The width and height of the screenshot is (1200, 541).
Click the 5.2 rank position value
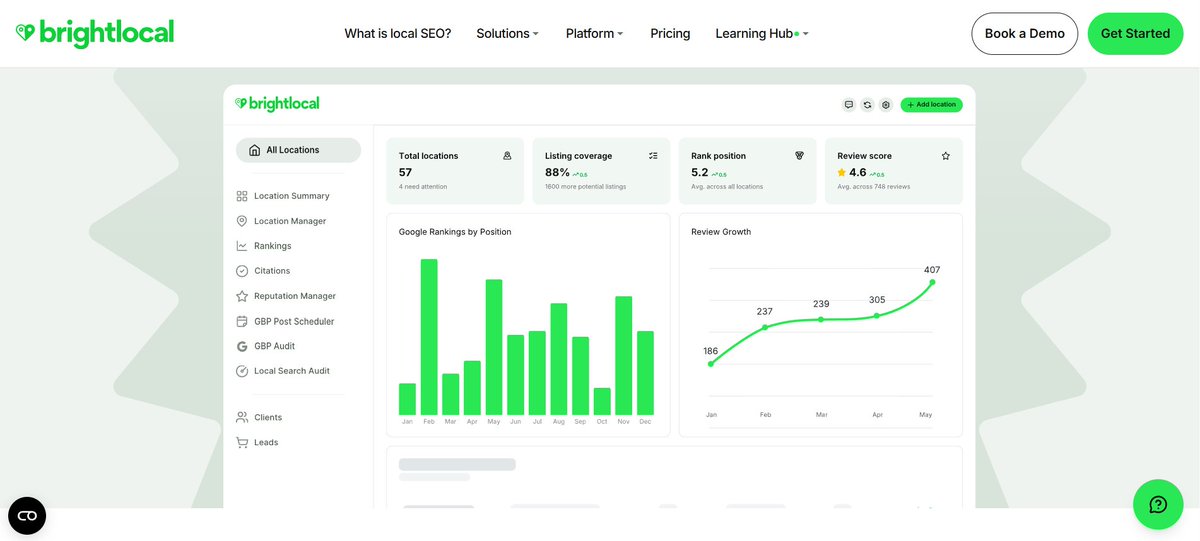700,172
